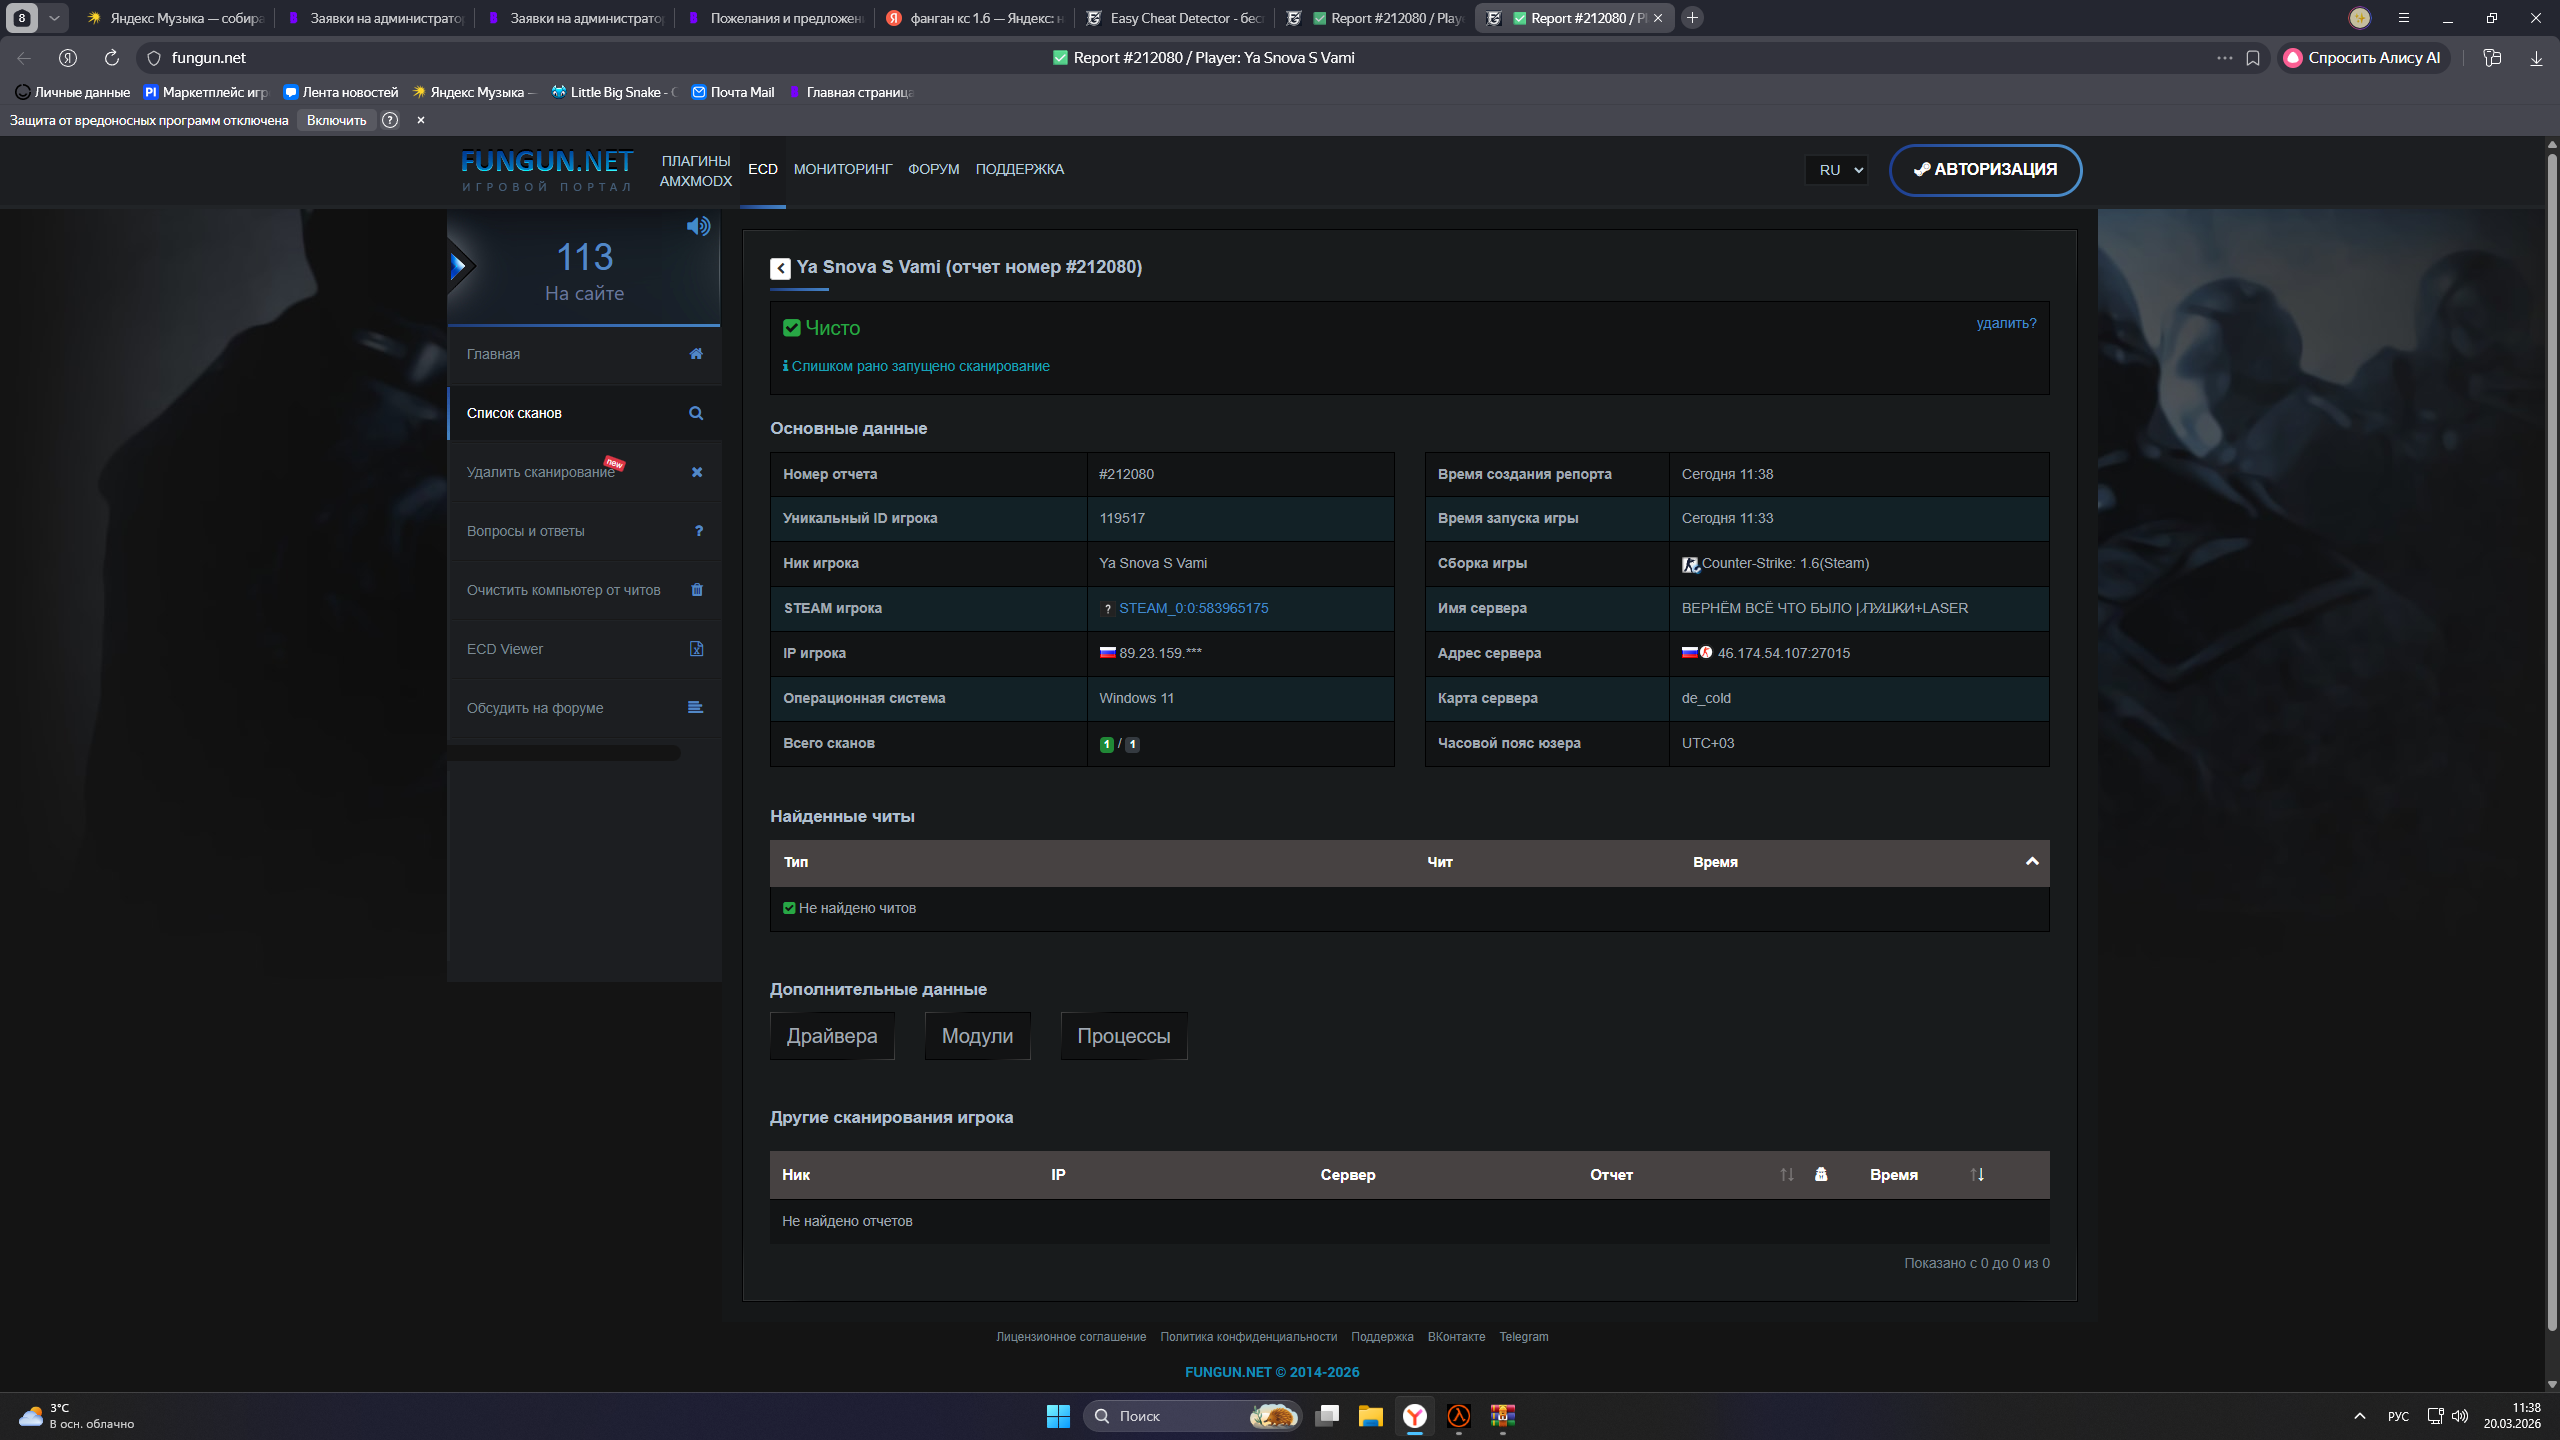Image resolution: width=2560 pixels, height=1440 pixels.
Task: Expand the side panel blue arrow
Action: (x=459, y=266)
